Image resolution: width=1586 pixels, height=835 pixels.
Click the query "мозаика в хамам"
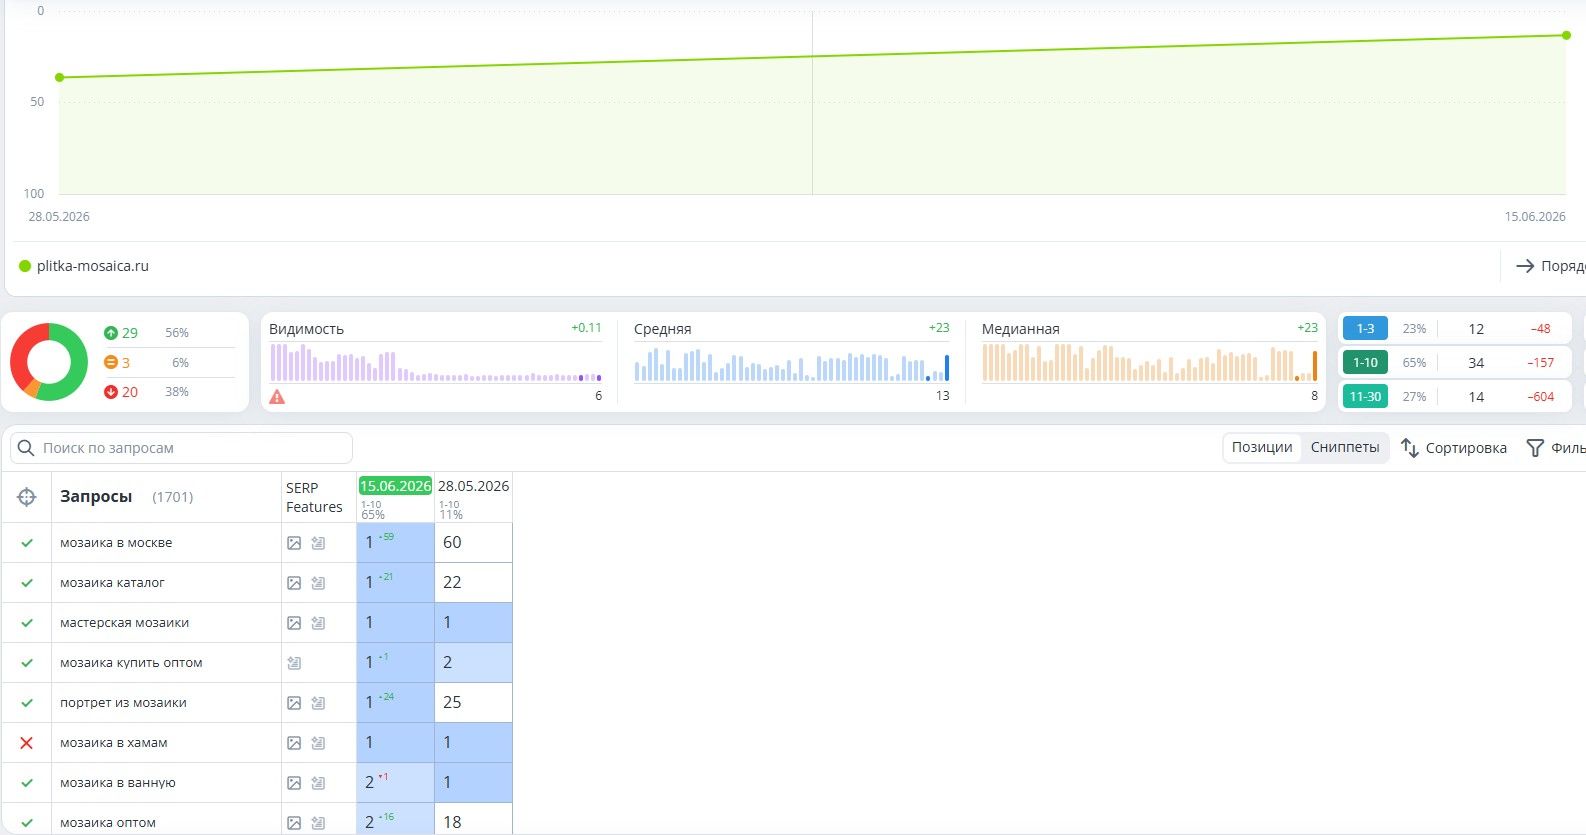tap(114, 743)
